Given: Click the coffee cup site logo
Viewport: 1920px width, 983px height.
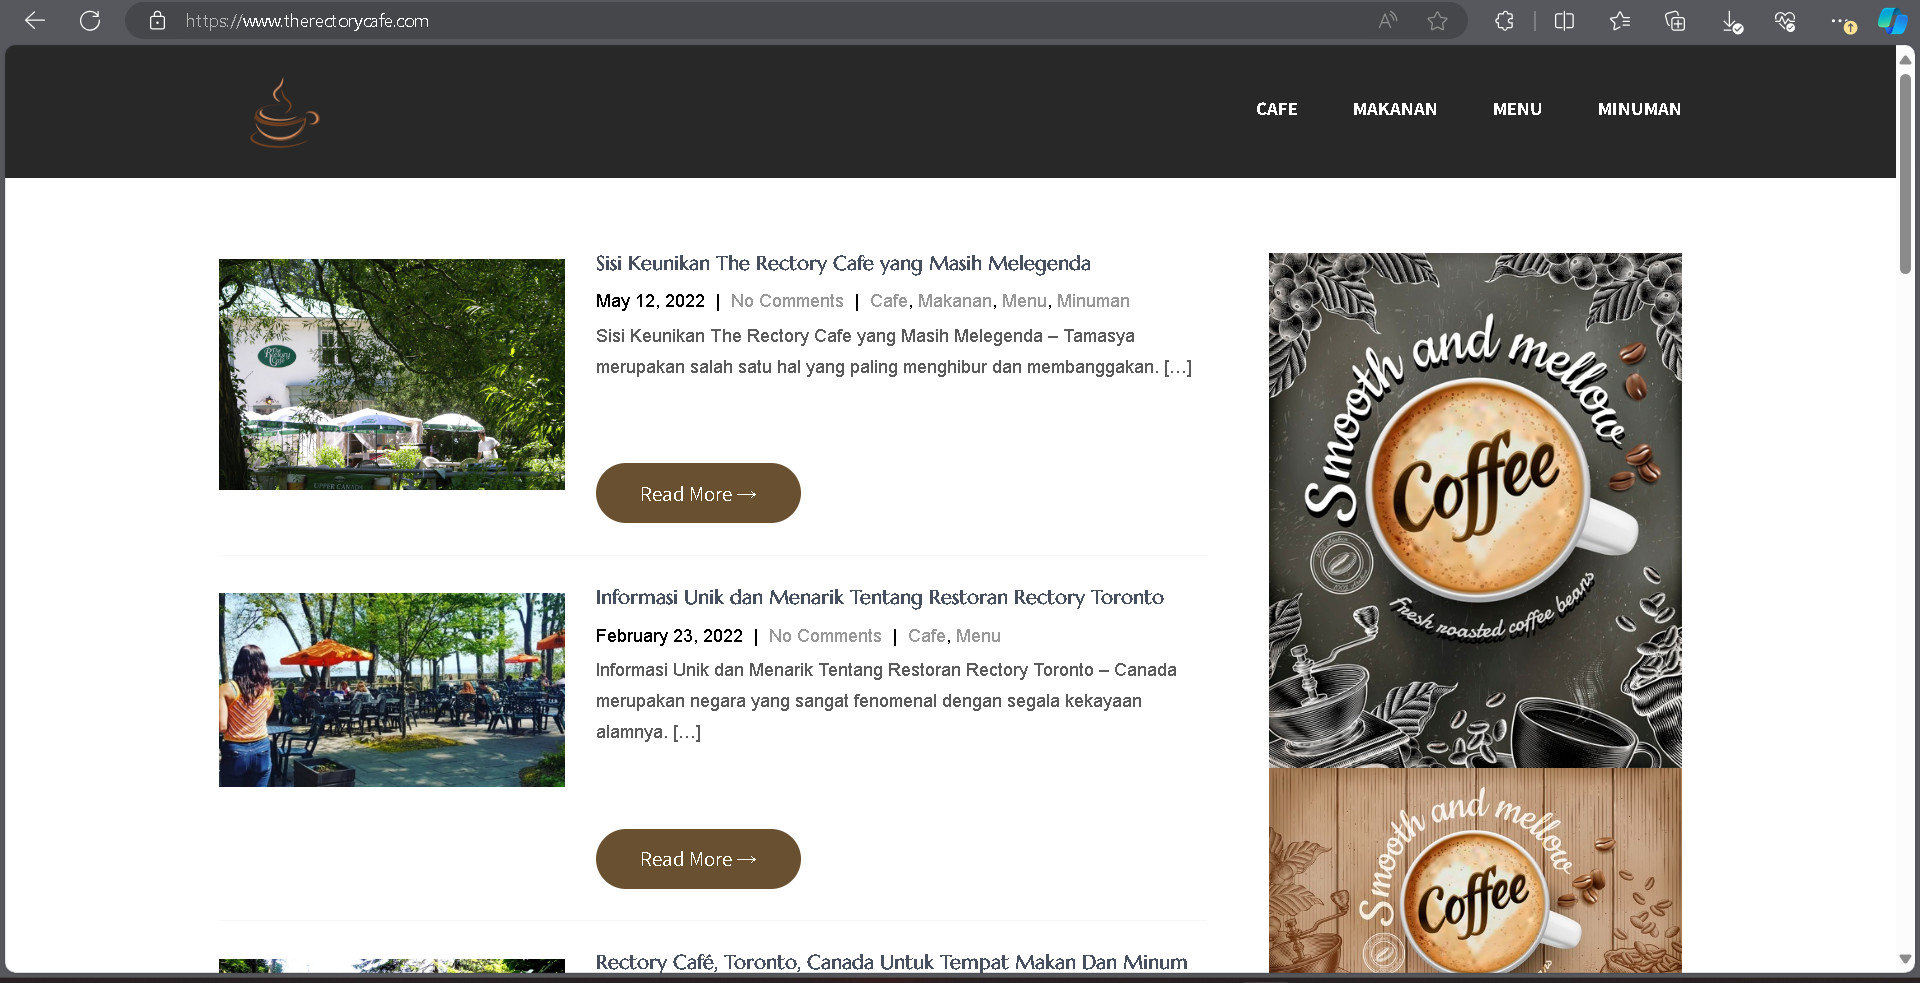Looking at the screenshot, I should [284, 113].
